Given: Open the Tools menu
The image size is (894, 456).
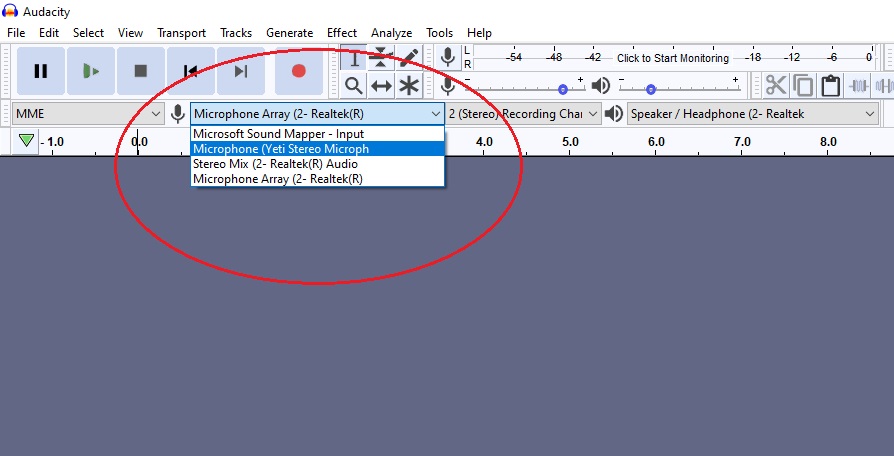Looking at the screenshot, I should pos(440,33).
